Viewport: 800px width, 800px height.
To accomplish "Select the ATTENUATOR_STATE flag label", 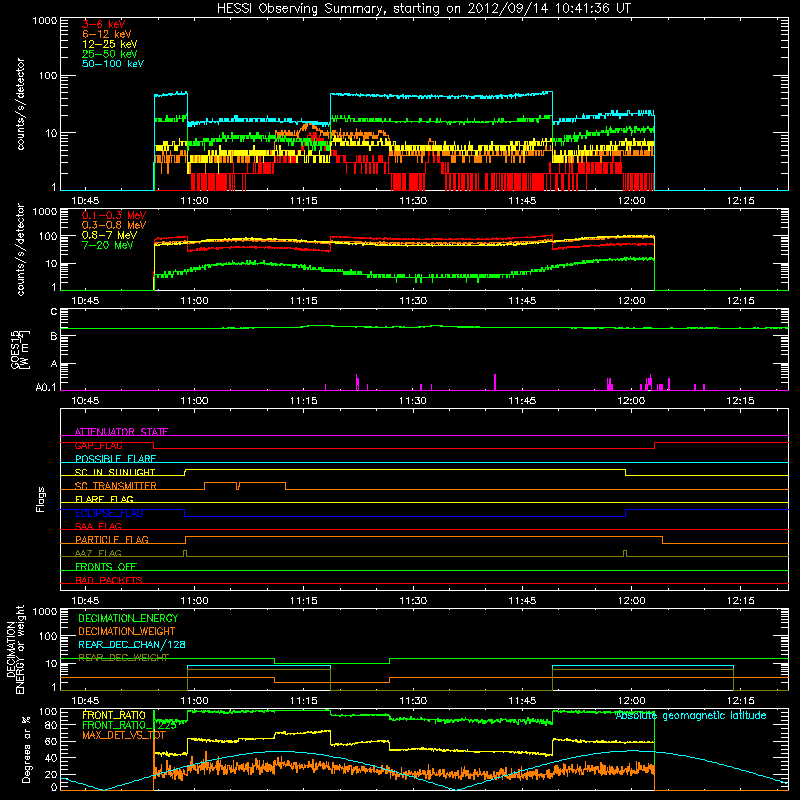I will click(x=121, y=432).
